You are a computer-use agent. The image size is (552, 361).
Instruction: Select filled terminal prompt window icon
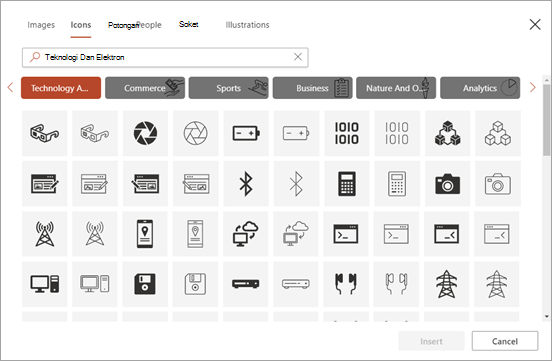[346, 234]
